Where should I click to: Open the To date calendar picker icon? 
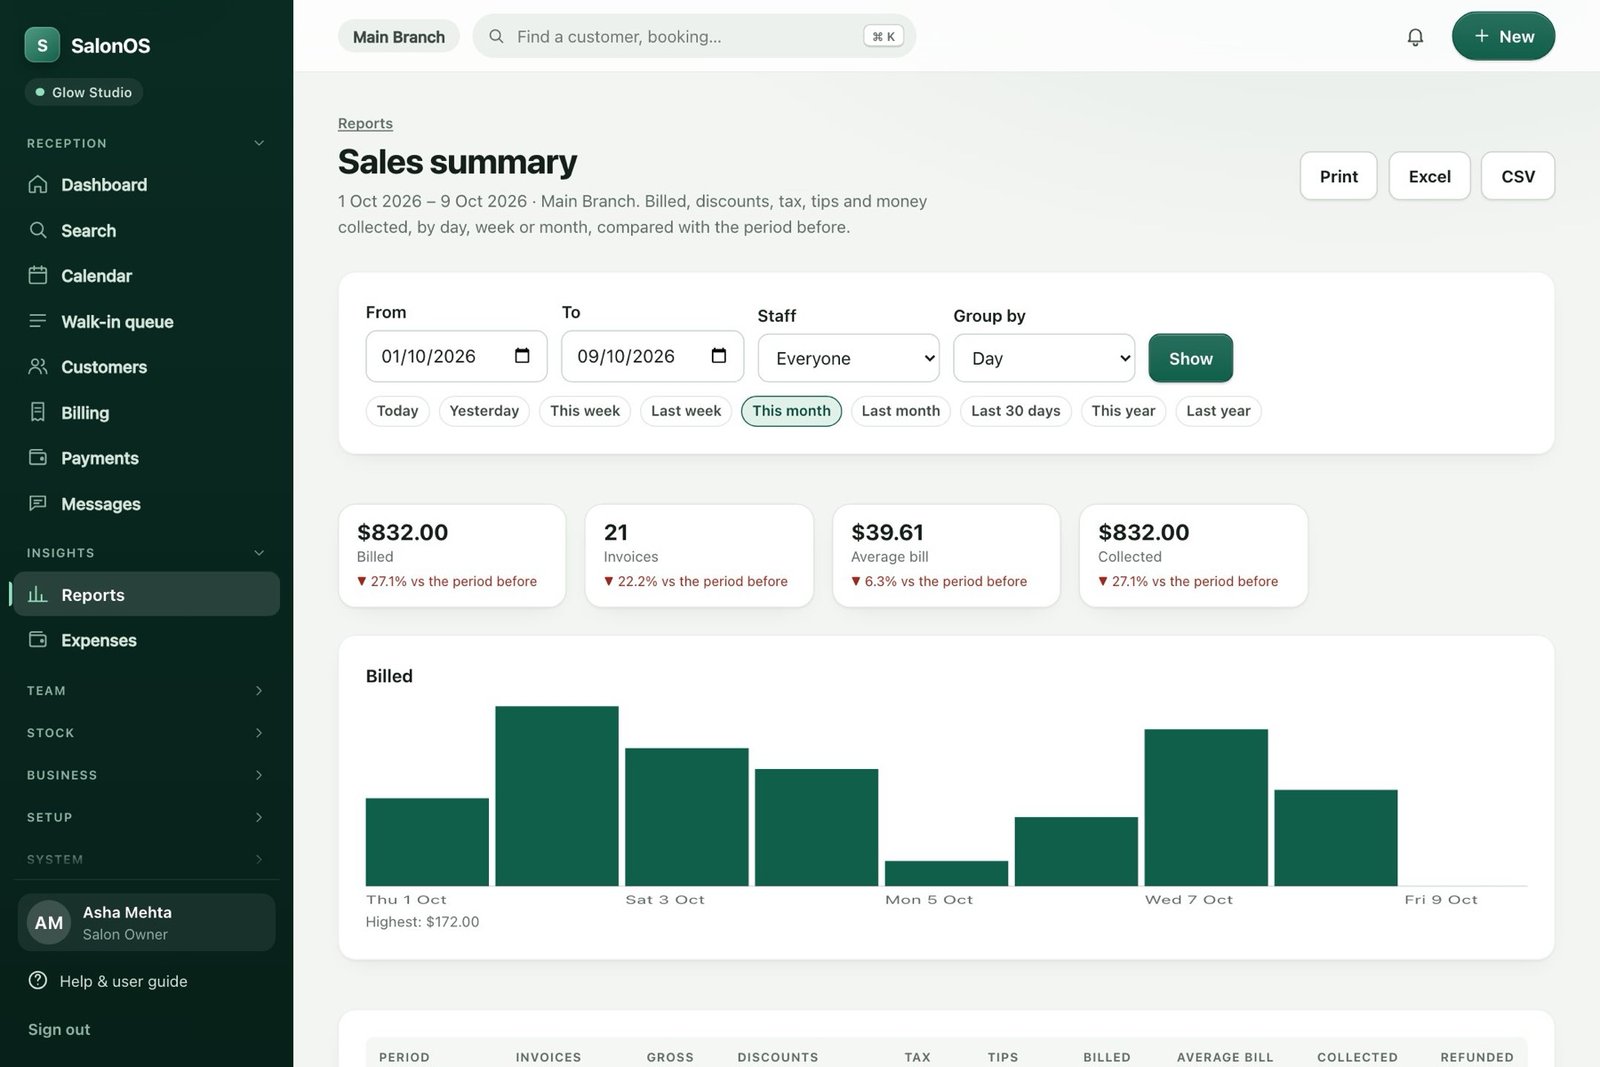[x=718, y=356]
